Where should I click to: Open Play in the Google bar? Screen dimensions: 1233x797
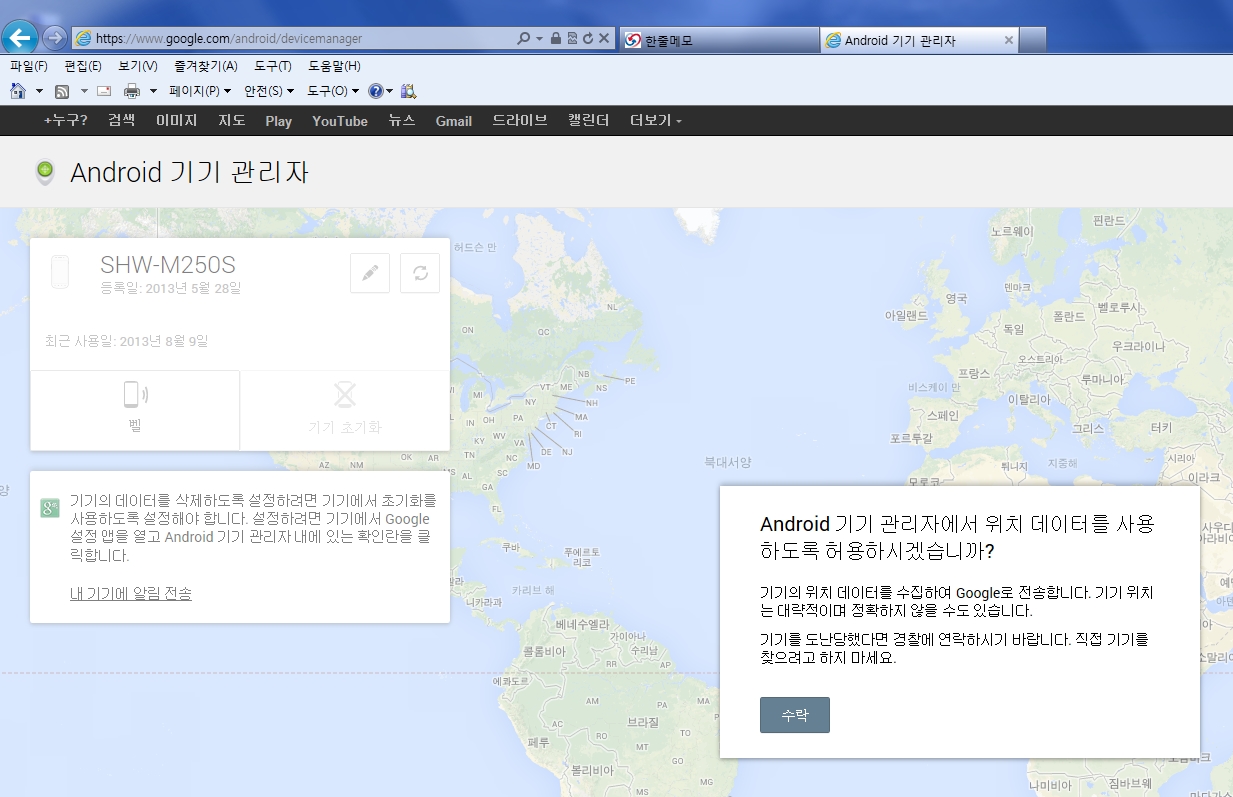[x=278, y=121]
